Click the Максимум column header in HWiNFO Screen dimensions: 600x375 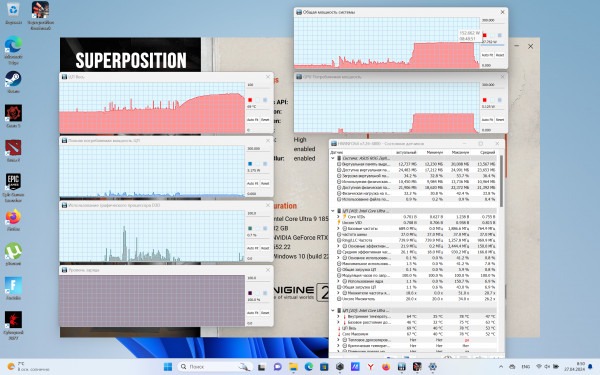[x=460, y=152]
